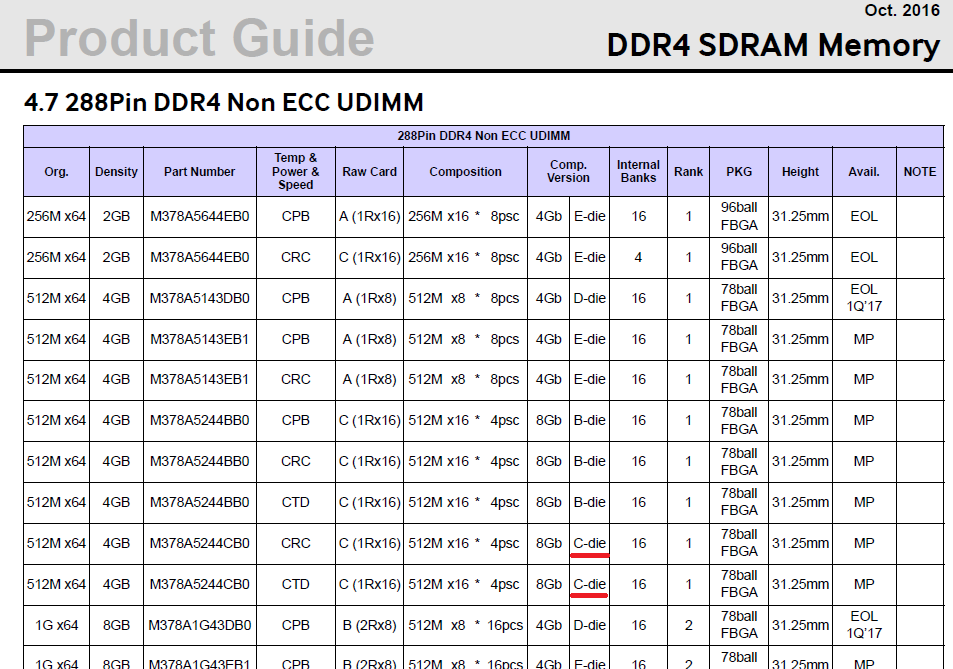The image size is (953, 669).
Task: Click the 'Product Guide' title text
Action: coord(199,38)
